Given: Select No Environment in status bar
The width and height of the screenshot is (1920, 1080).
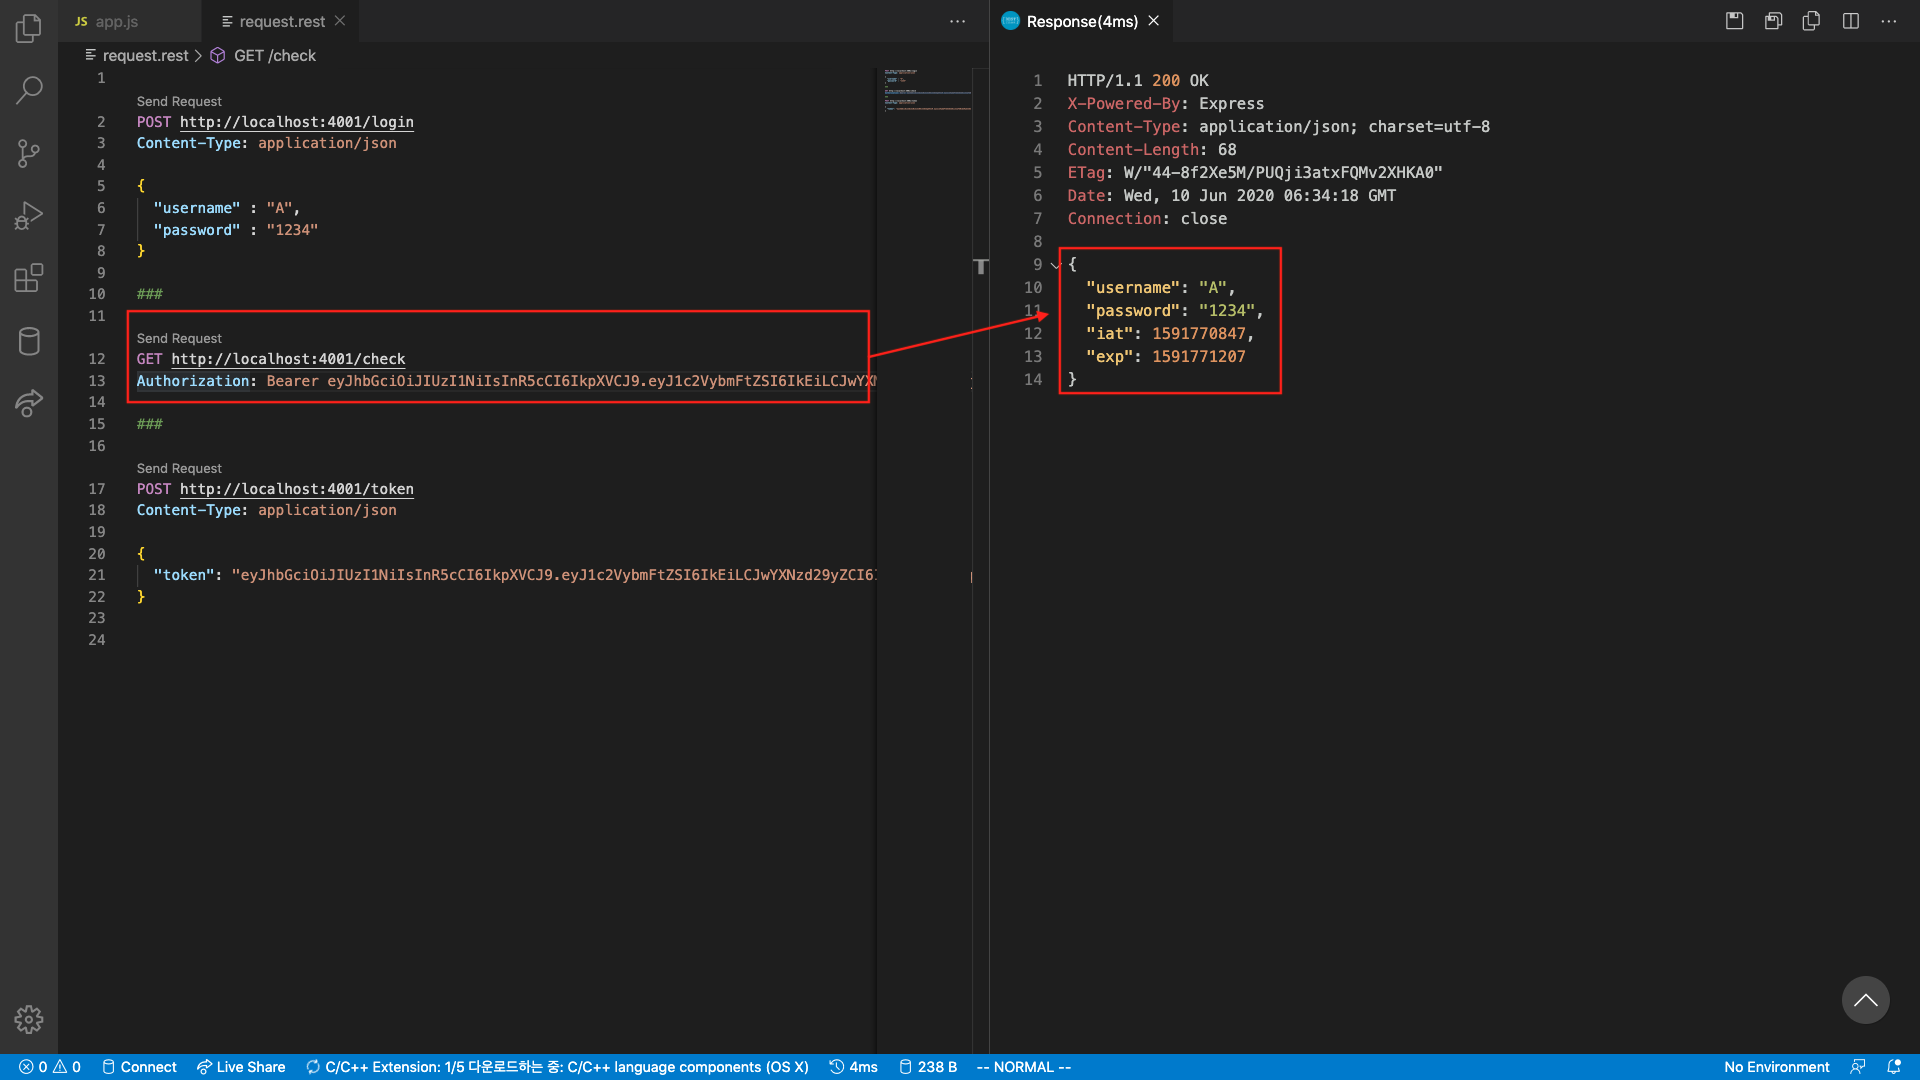Looking at the screenshot, I should point(1776,1067).
